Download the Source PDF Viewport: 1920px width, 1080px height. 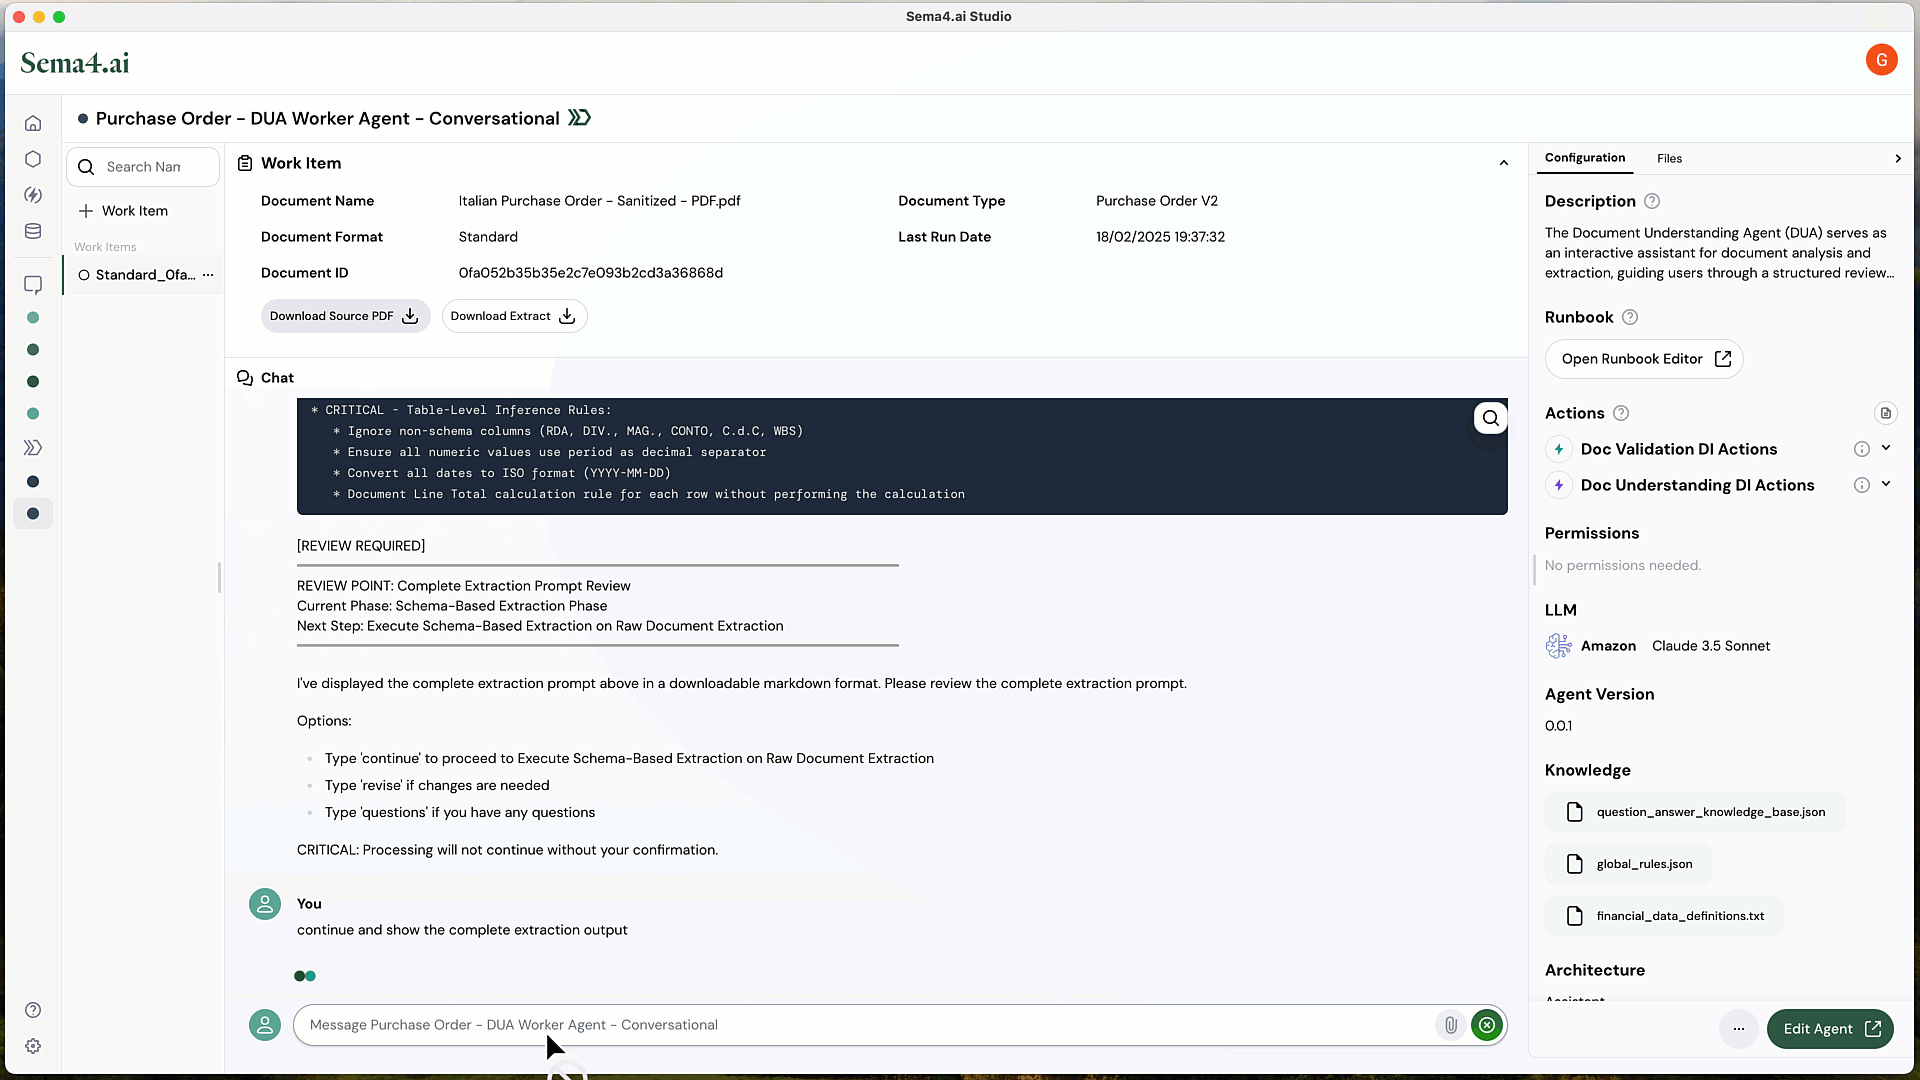(345, 316)
